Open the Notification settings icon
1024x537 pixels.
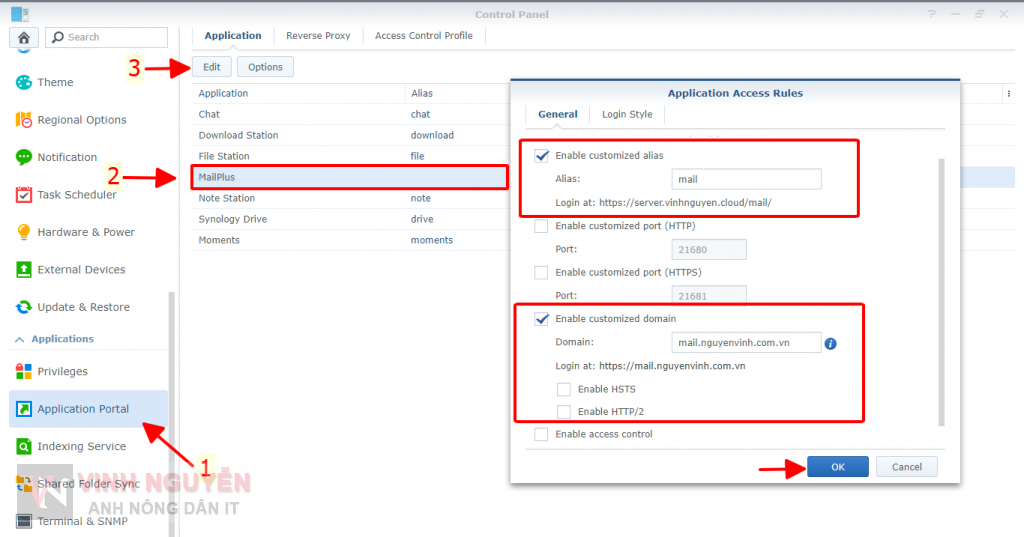pos(24,157)
